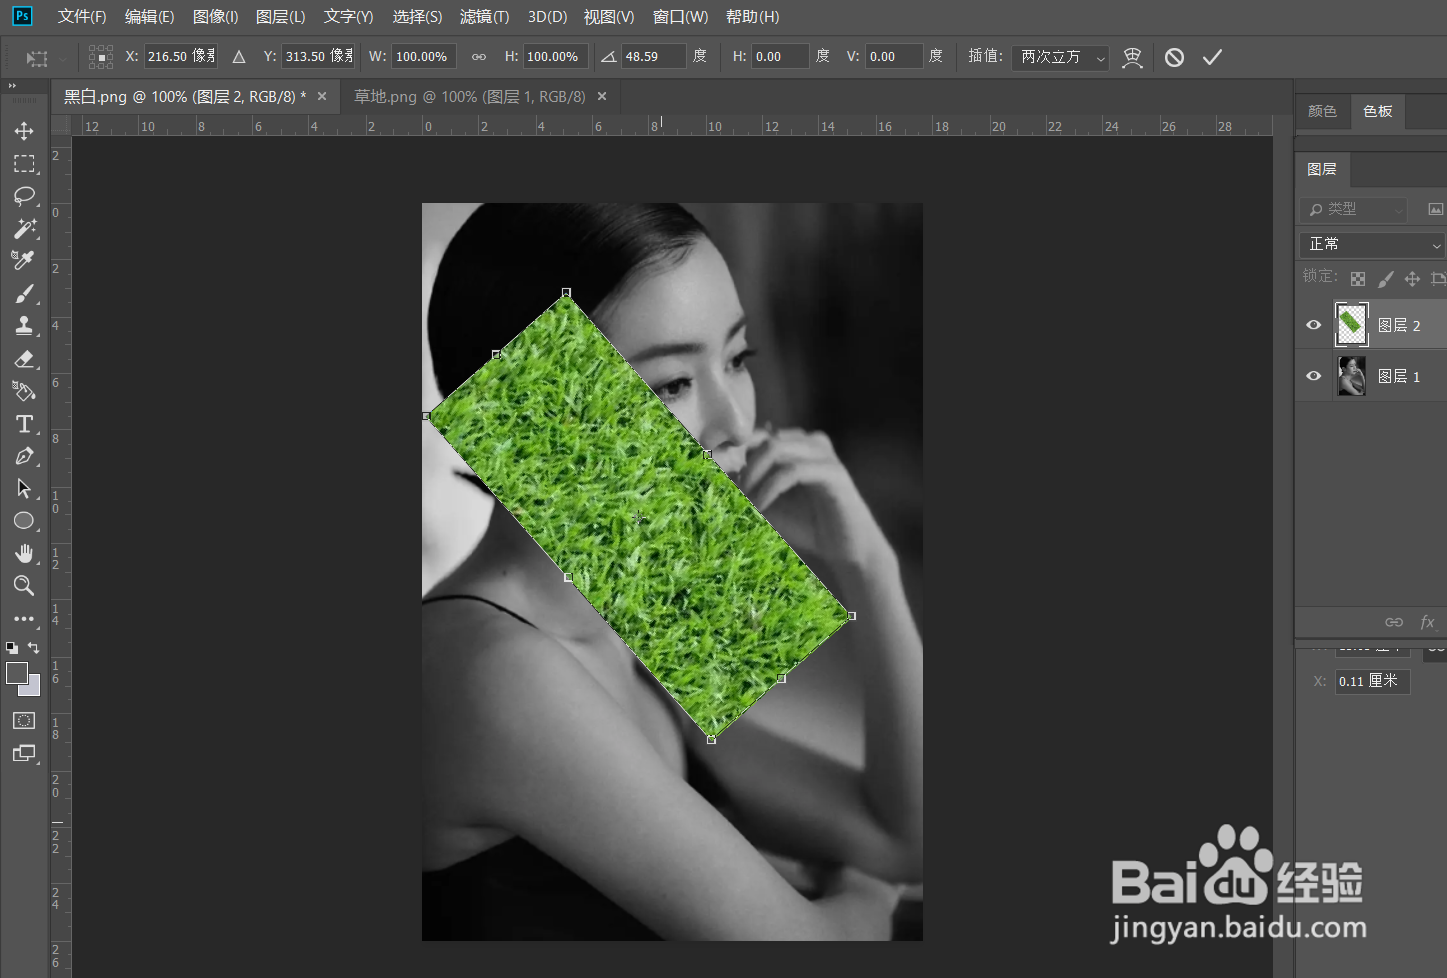The image size is (1447, 978).
Task: Switch to the 草地.png document tab
Action: 472,96
